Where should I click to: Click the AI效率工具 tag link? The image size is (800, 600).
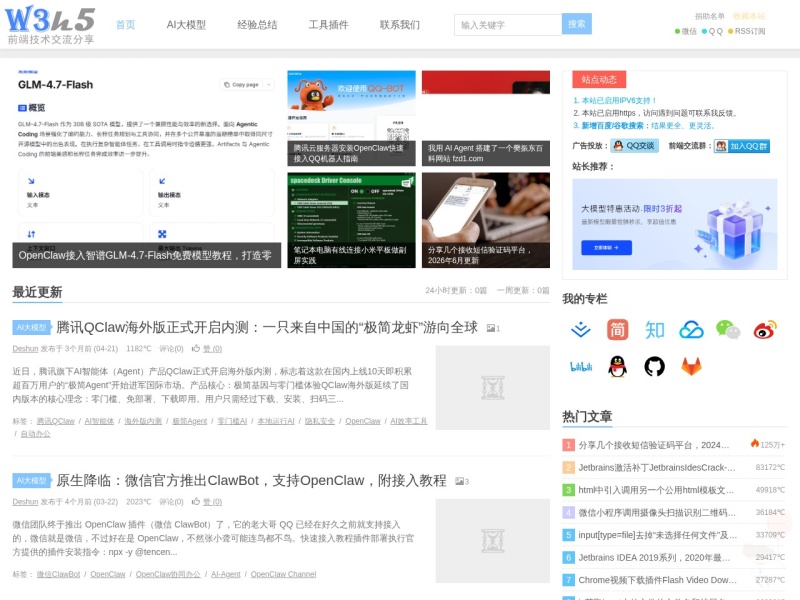(409, 421)
